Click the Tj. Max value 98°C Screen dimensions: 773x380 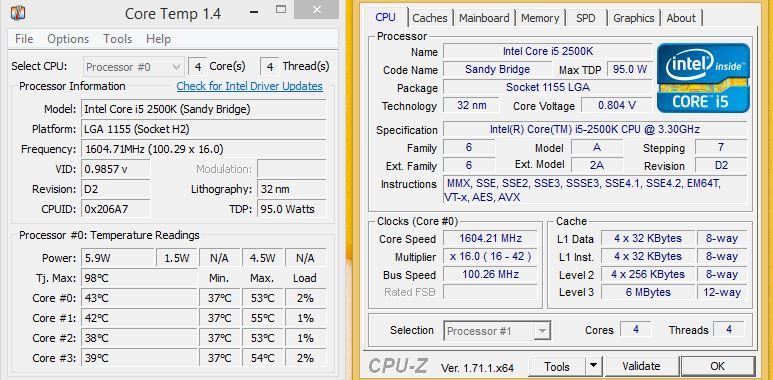pos(139,278)
